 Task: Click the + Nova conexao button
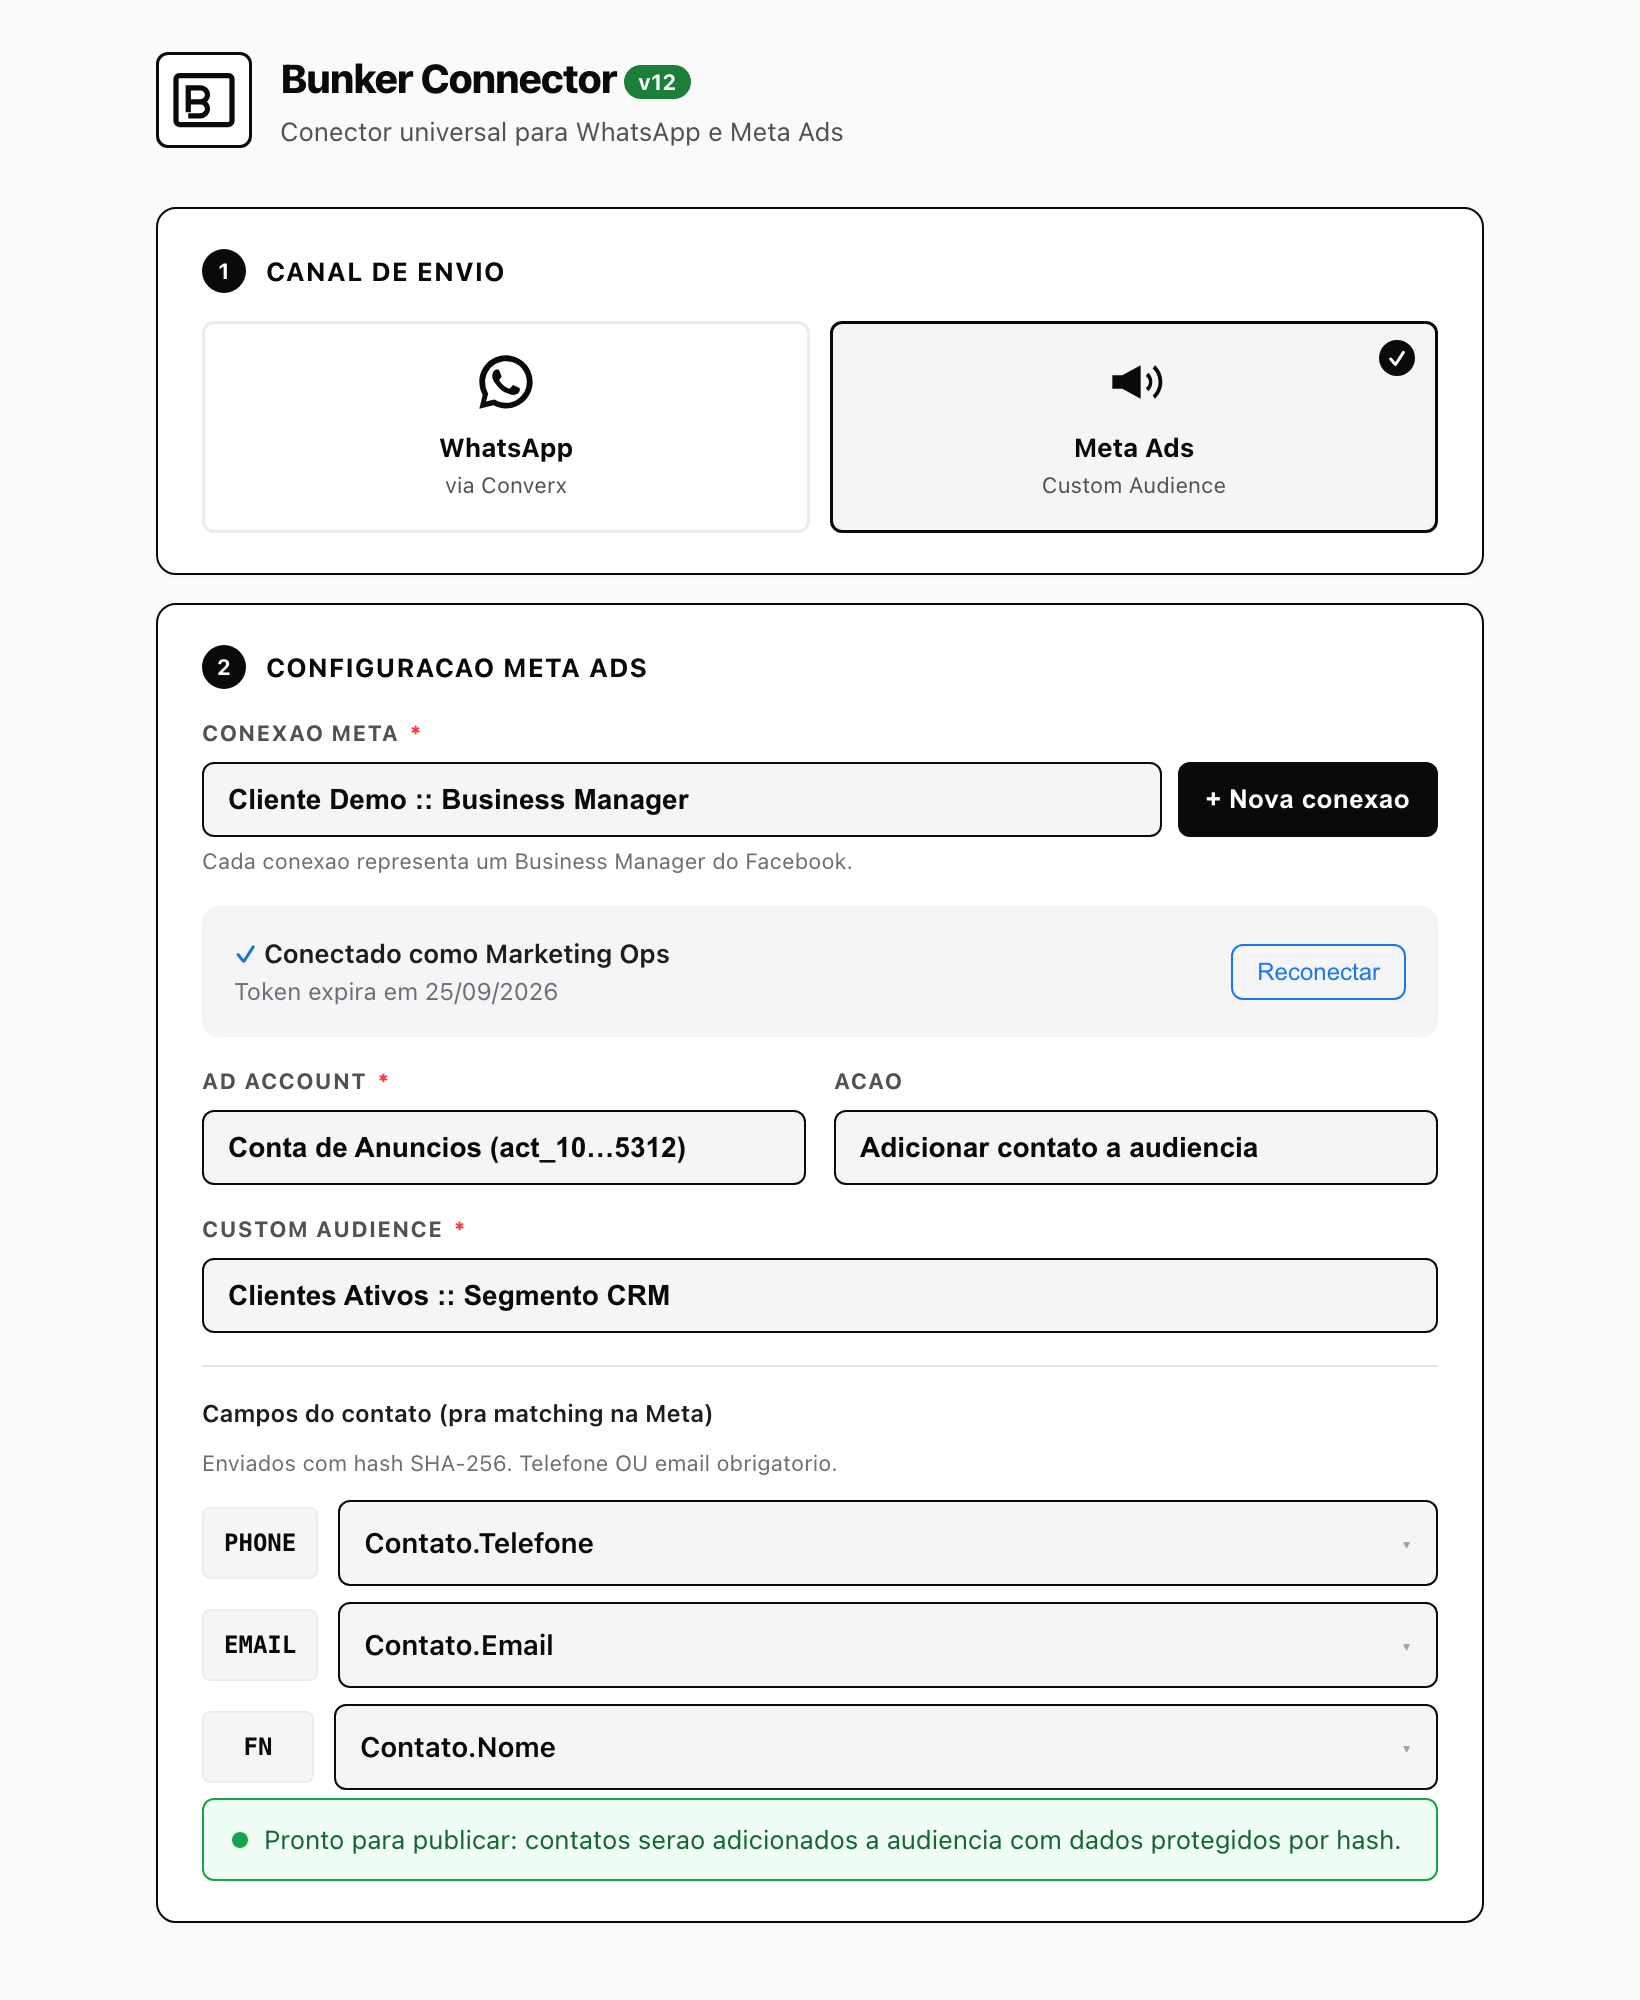point(1308,800)
